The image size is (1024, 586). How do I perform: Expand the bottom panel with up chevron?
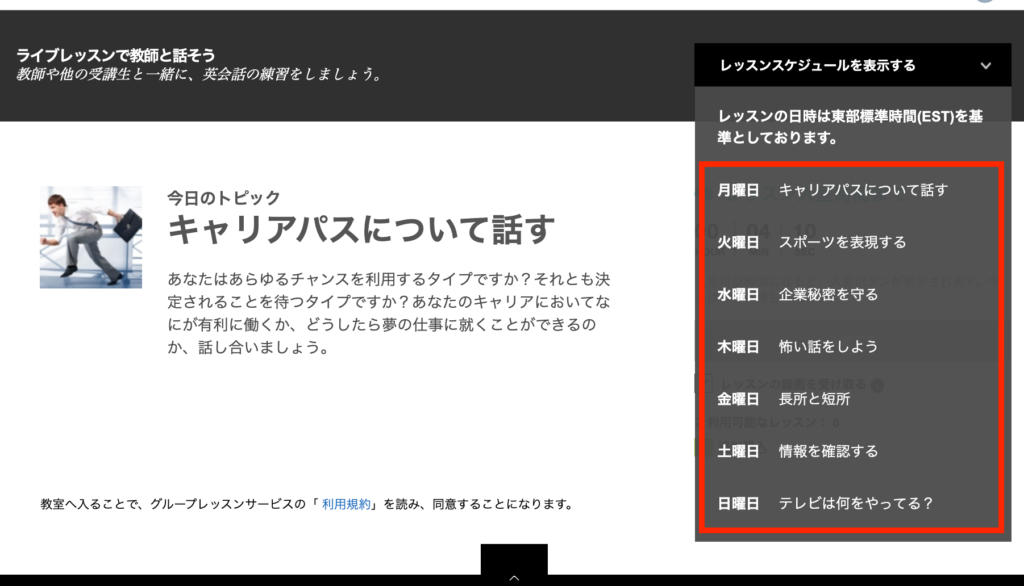514,576
